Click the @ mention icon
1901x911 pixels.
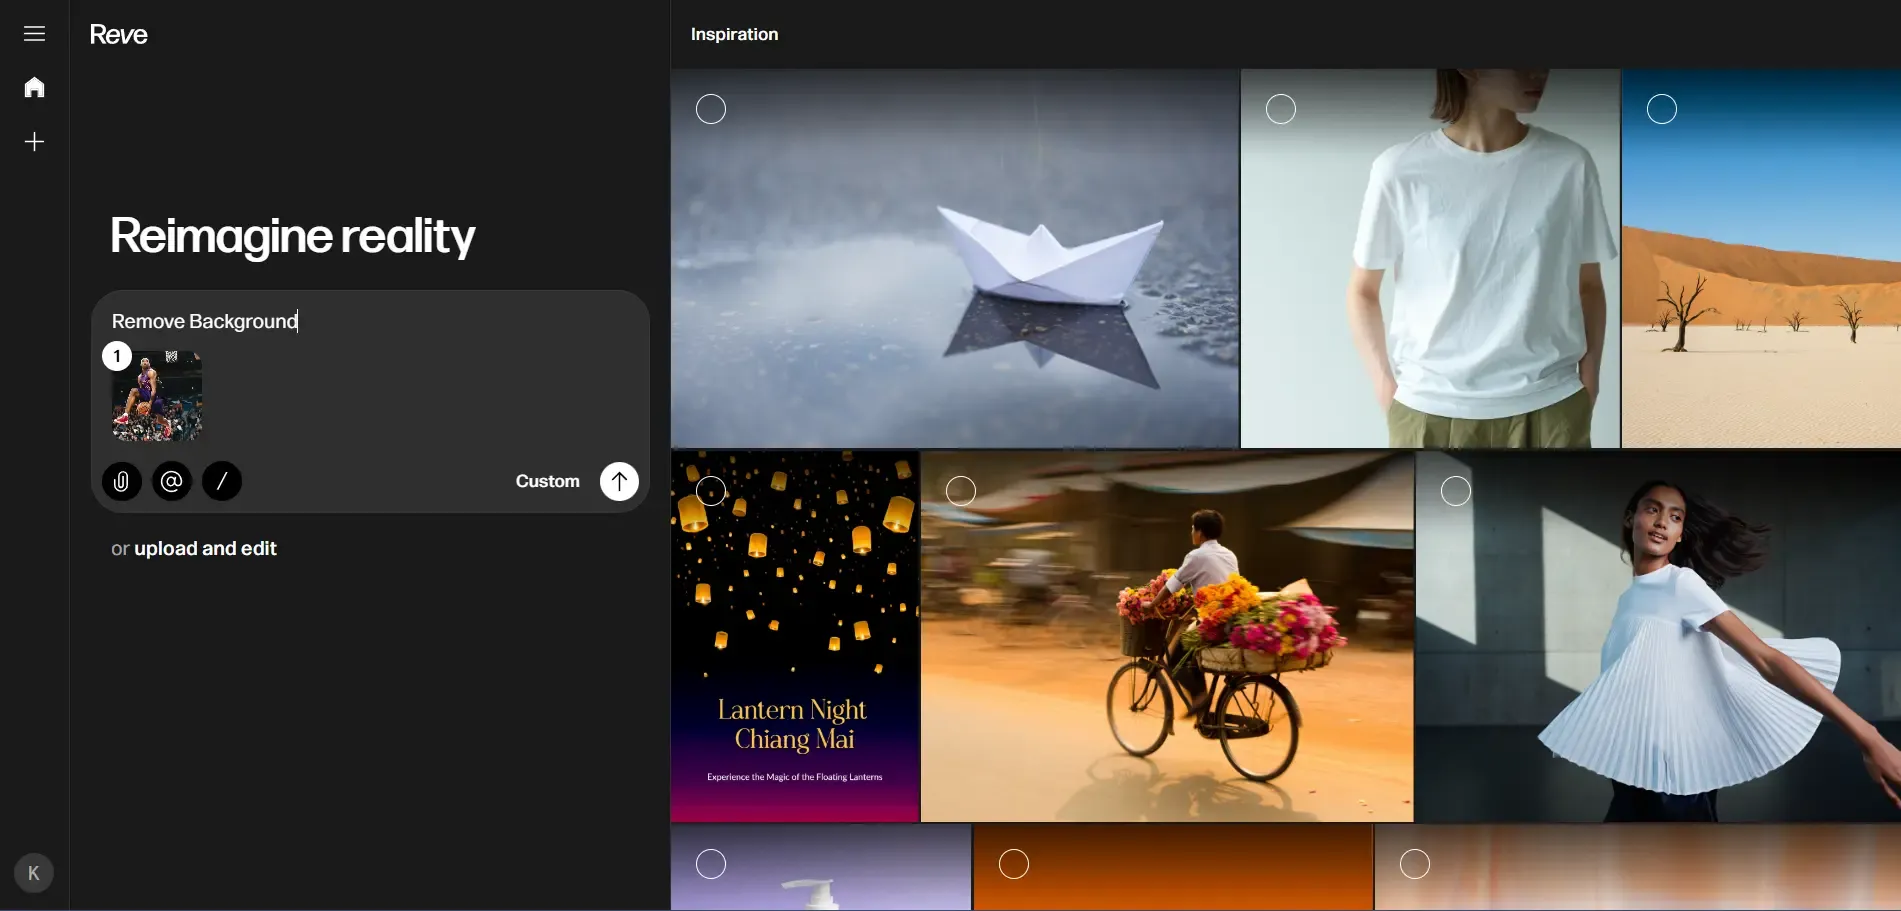[172, 481]
